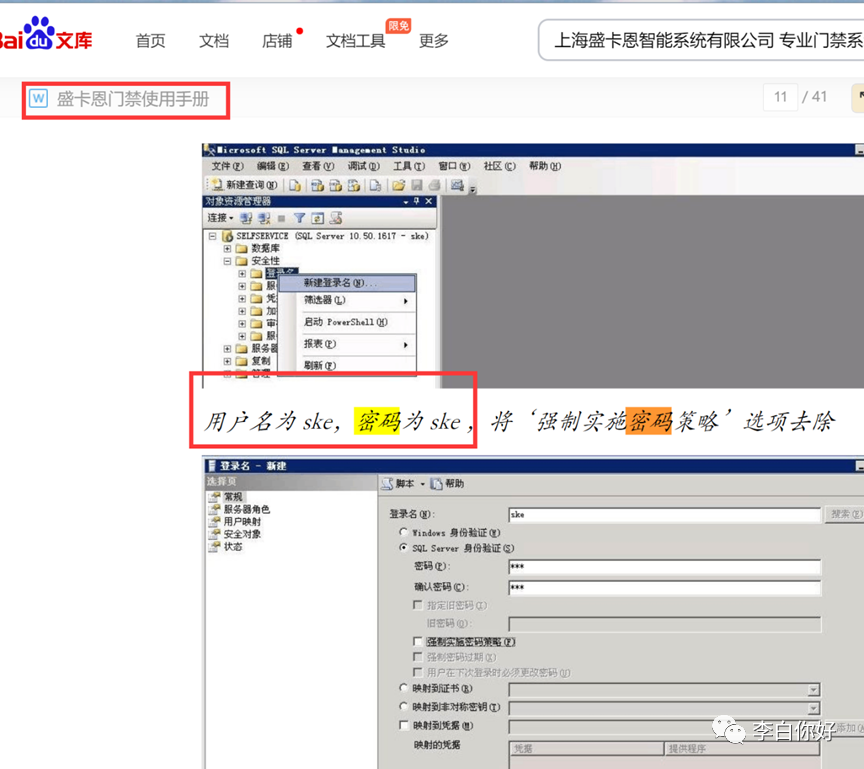Click the 数据库 folder icon
The image size is (864, 769).
point(241,249)
